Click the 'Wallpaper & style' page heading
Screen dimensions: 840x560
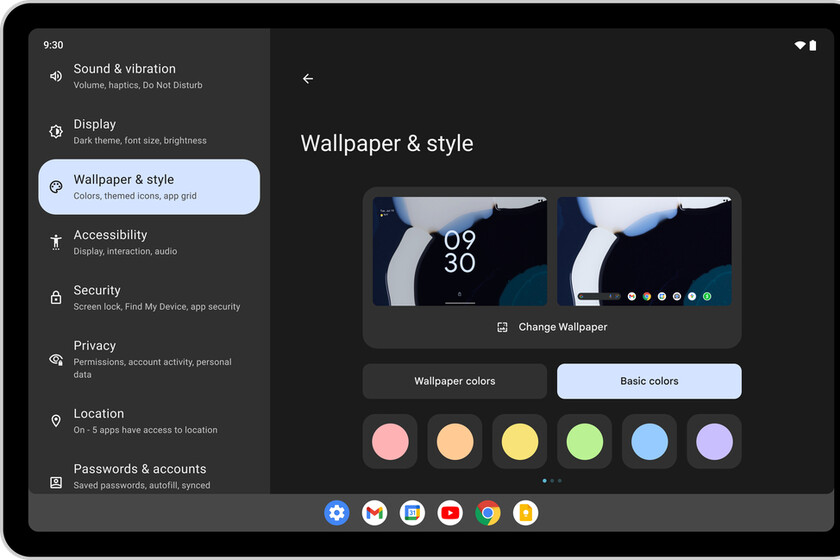click(x=387, y=144)
